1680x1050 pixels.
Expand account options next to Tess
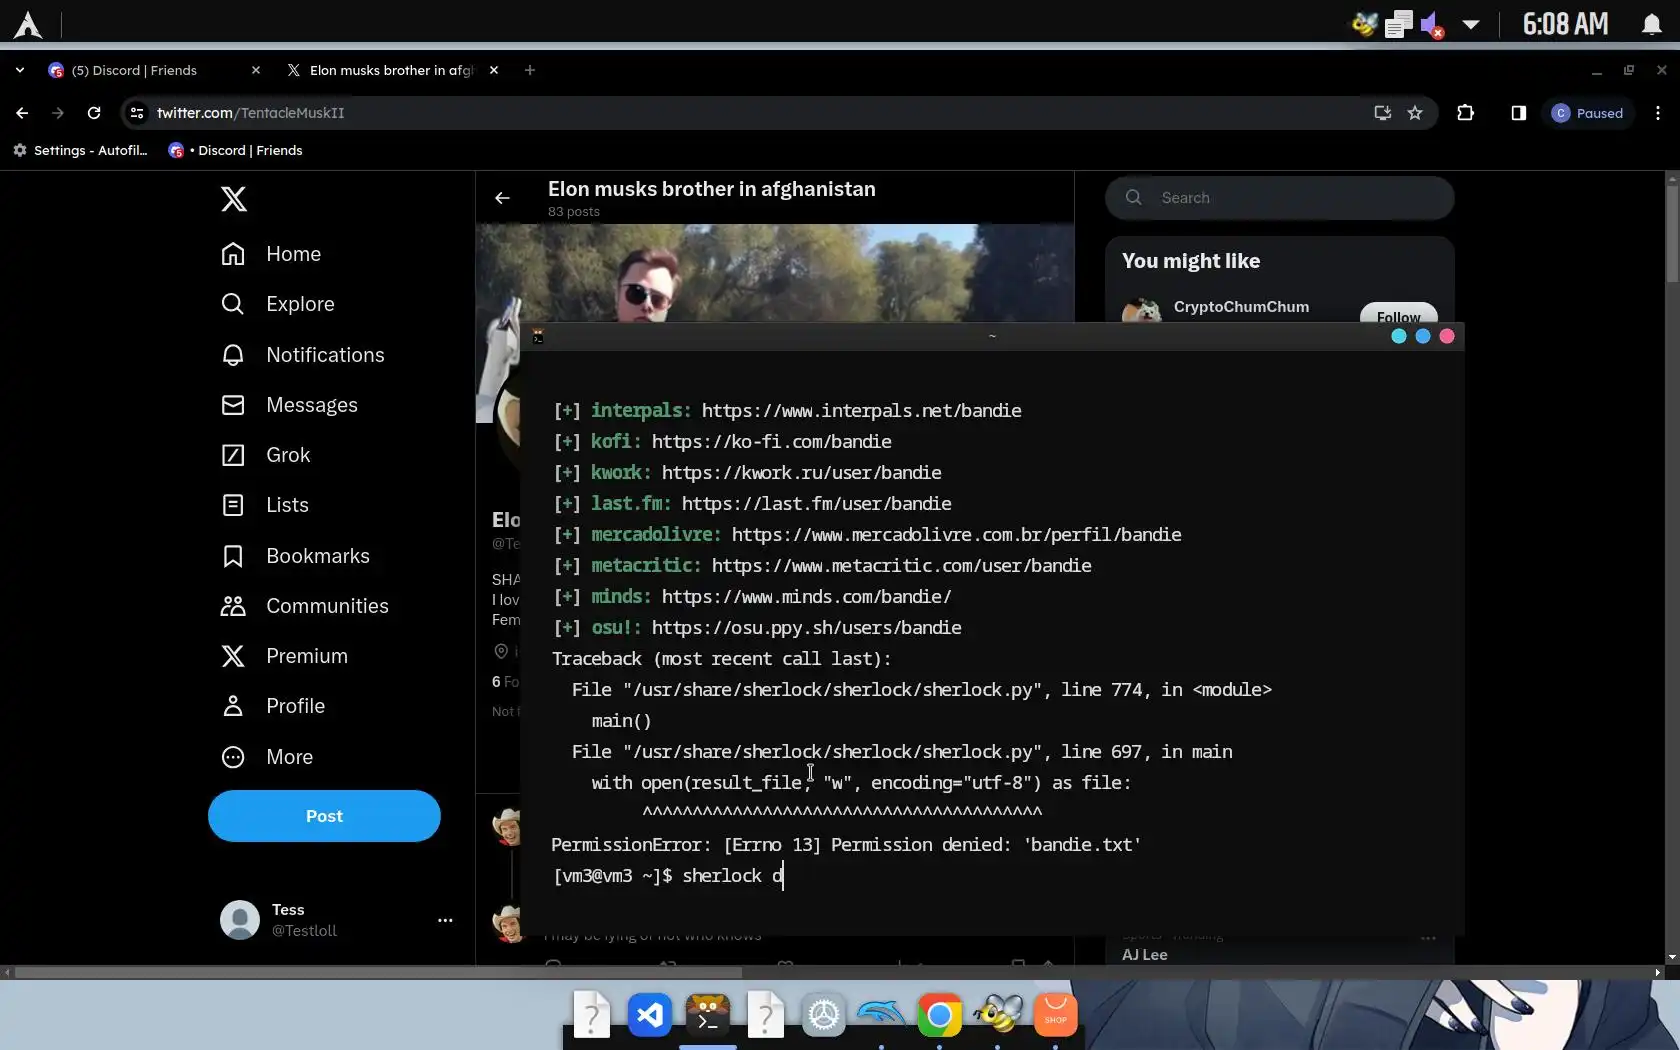tap(445, 920)
